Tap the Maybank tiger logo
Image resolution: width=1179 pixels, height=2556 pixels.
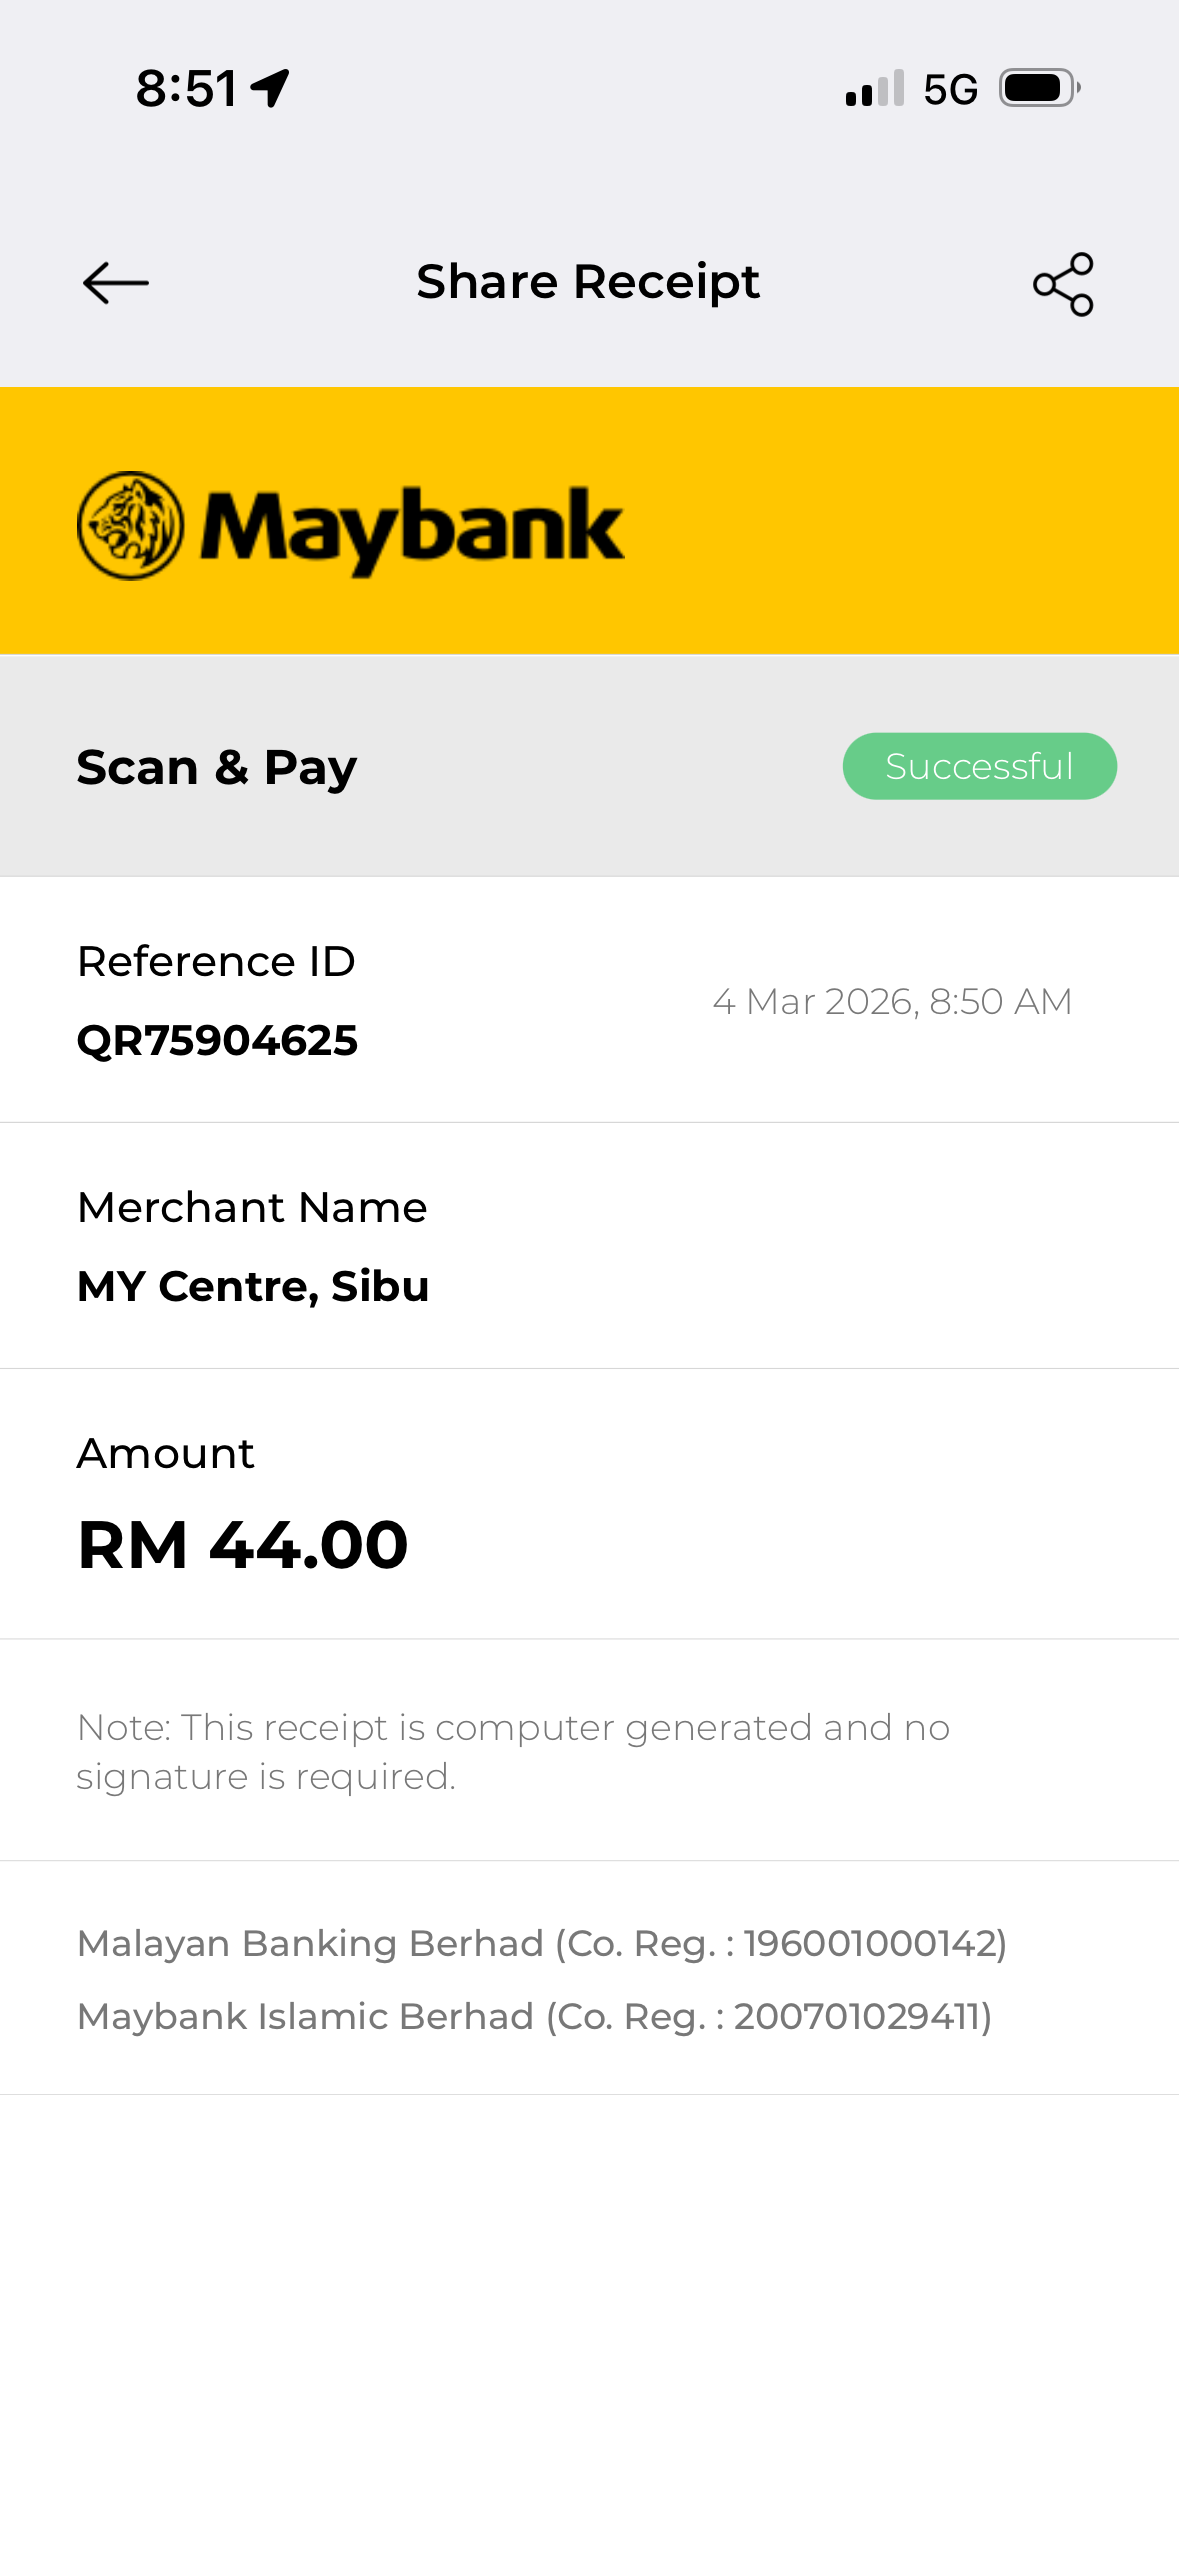coord(131,525)
